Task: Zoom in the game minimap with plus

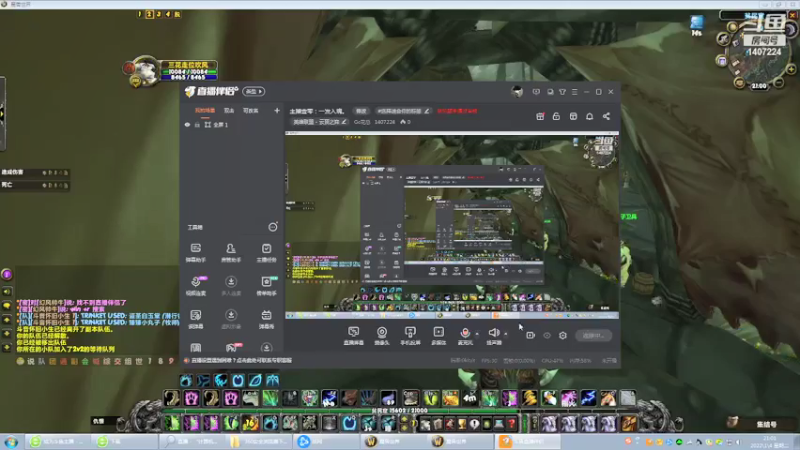Action: [791, 69]
